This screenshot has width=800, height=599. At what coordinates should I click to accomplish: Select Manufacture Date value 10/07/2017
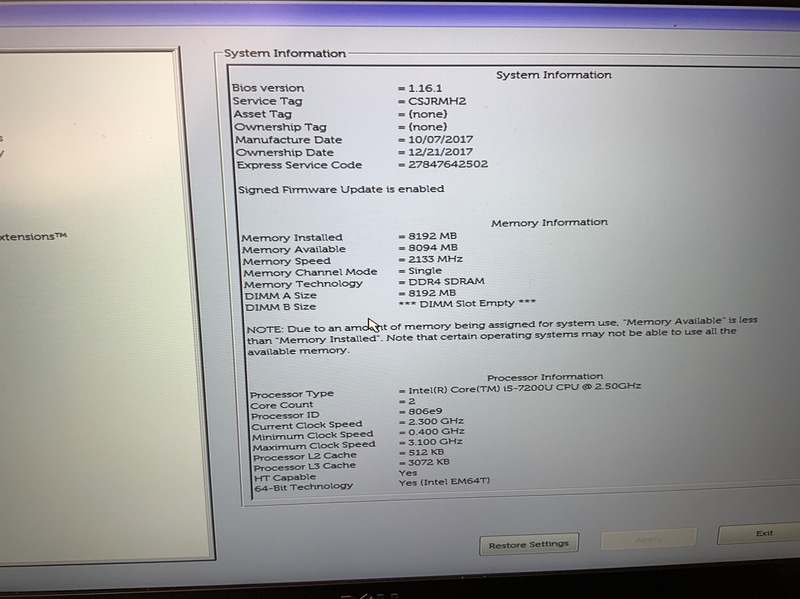pos(440,139)
